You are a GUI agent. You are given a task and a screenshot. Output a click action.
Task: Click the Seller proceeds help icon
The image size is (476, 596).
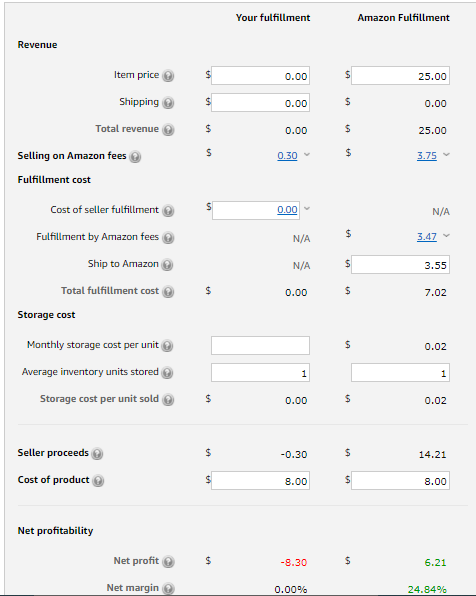pos(97,453)
